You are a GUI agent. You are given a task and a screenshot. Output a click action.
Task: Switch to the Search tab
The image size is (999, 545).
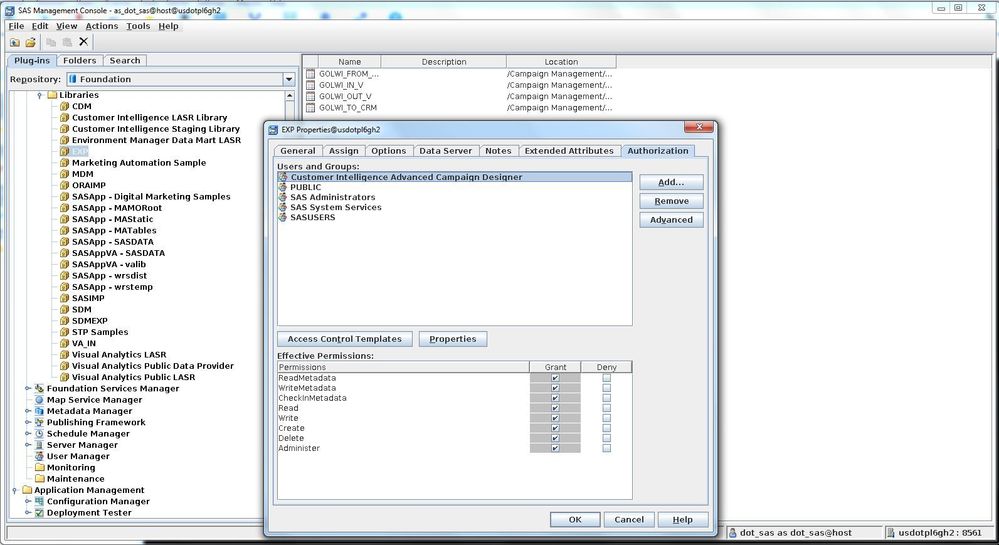coord(125,61)
